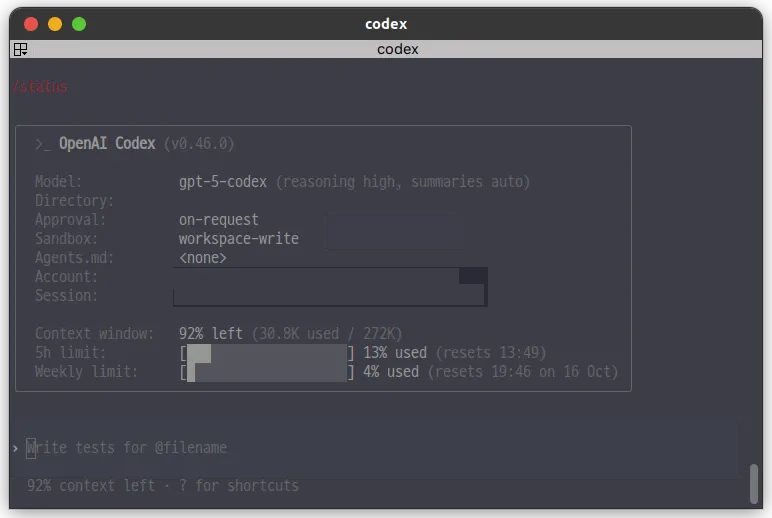
Task: Click '(resets 13:49)' text
Action: coord(491,353)
